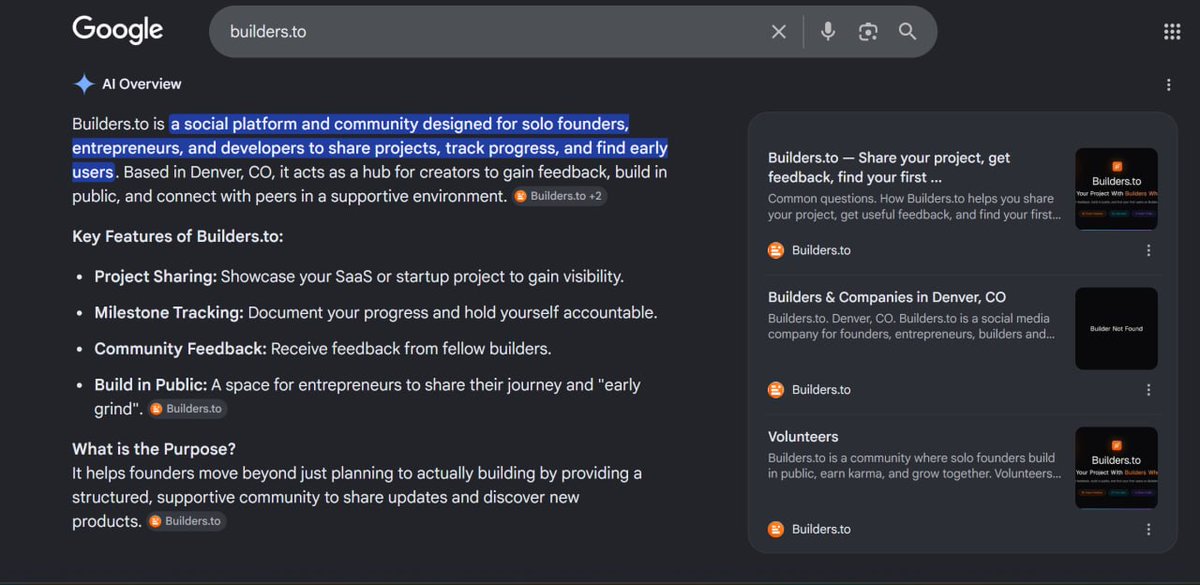Open 'Builders & Companies in Denver, CO' result
Viewport: 1200px width, 585px height.
click(x=887, y=297)
